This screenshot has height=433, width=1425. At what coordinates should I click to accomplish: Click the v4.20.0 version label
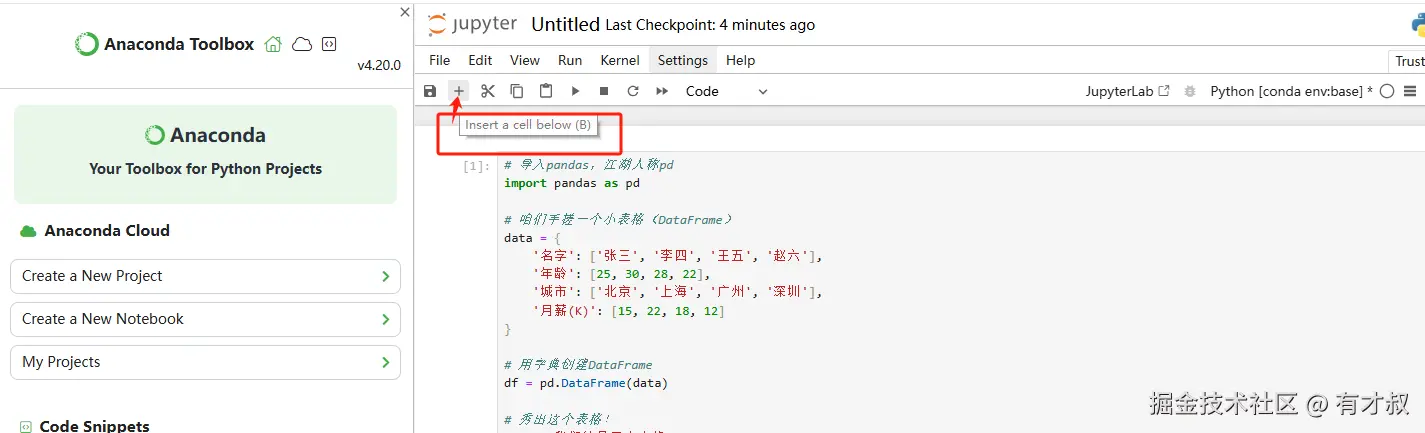[x=379, y=65]
